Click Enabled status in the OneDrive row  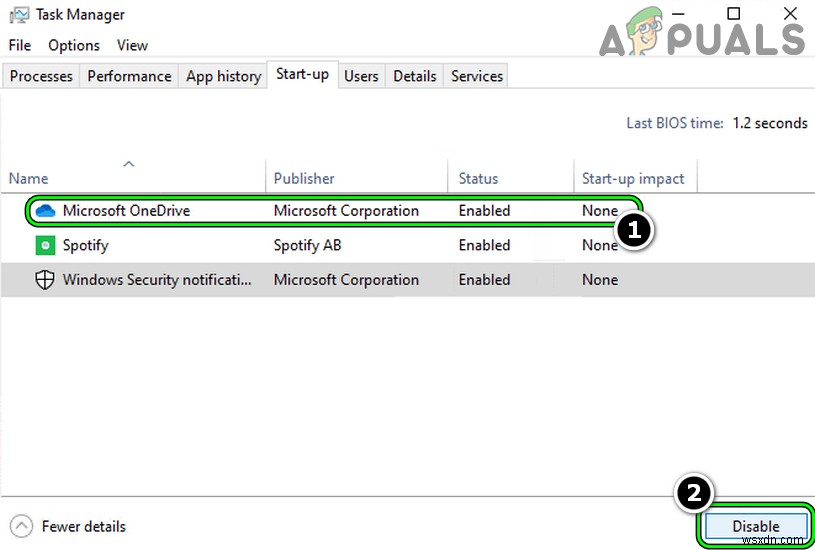point(484,211)
